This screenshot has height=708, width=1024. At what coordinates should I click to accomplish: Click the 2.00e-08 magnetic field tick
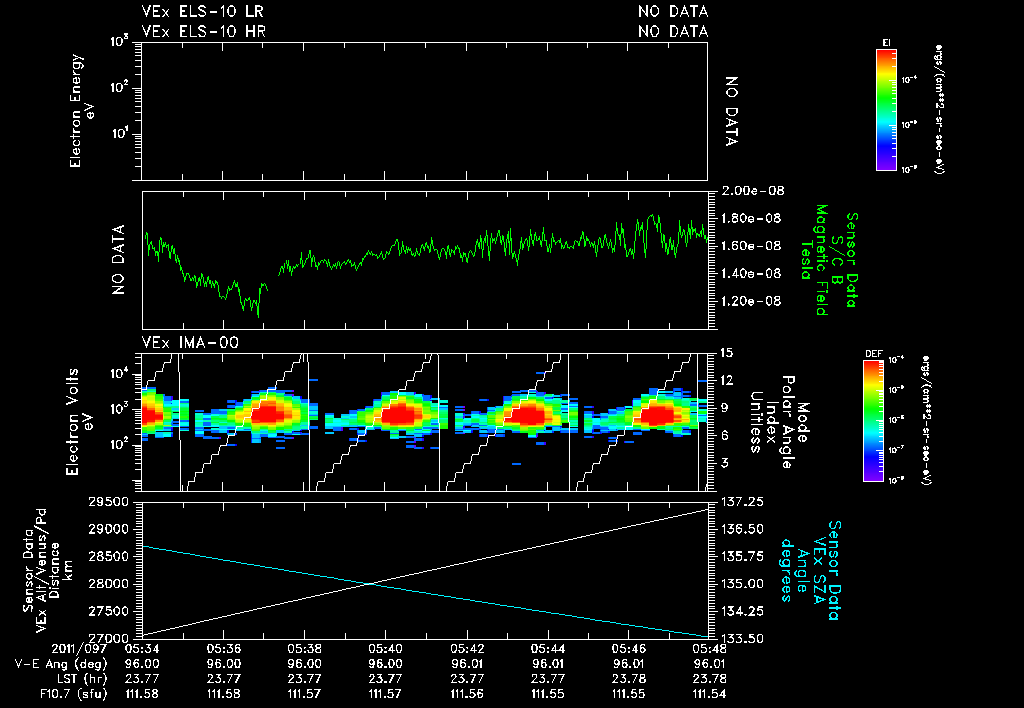[753, 191]
